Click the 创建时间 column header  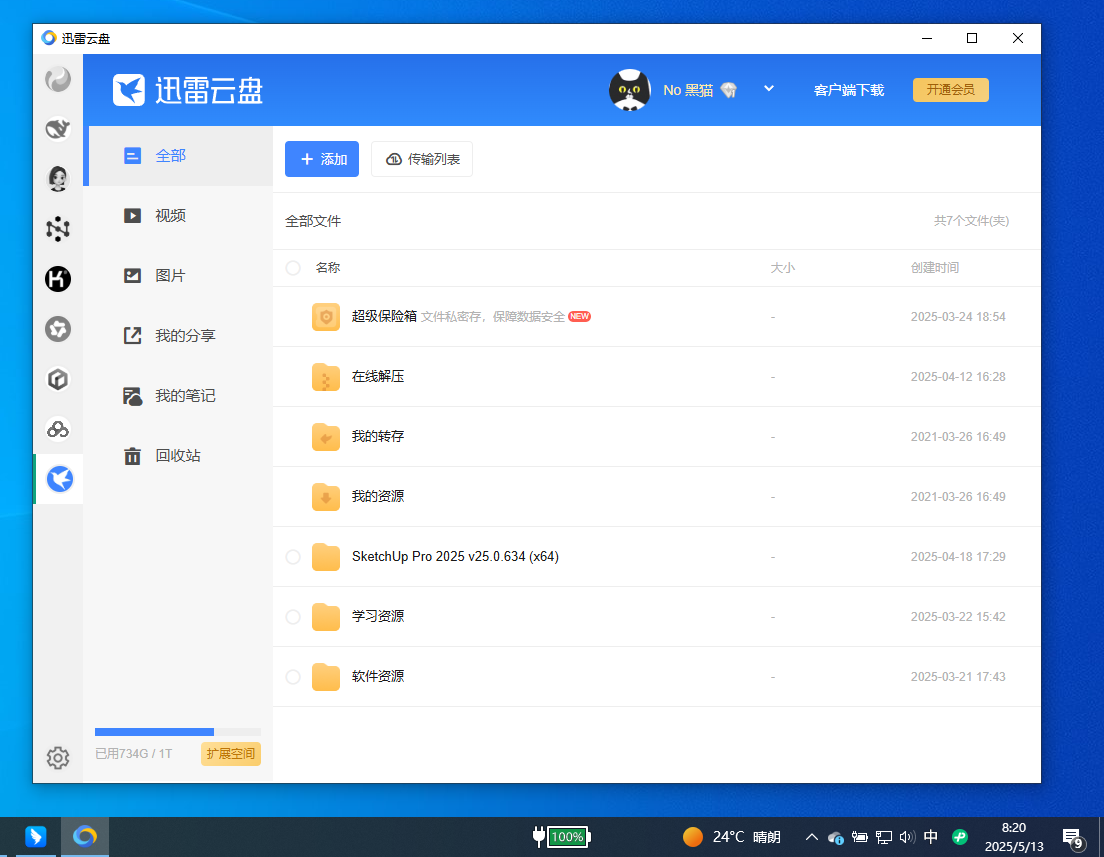tap(935, 268)
